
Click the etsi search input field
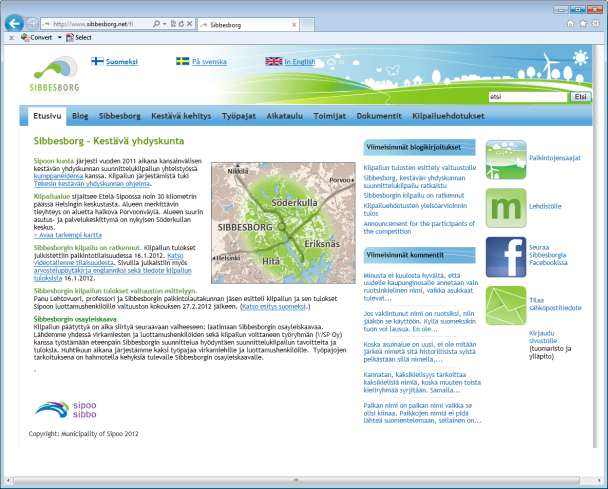tap(527, 97)
